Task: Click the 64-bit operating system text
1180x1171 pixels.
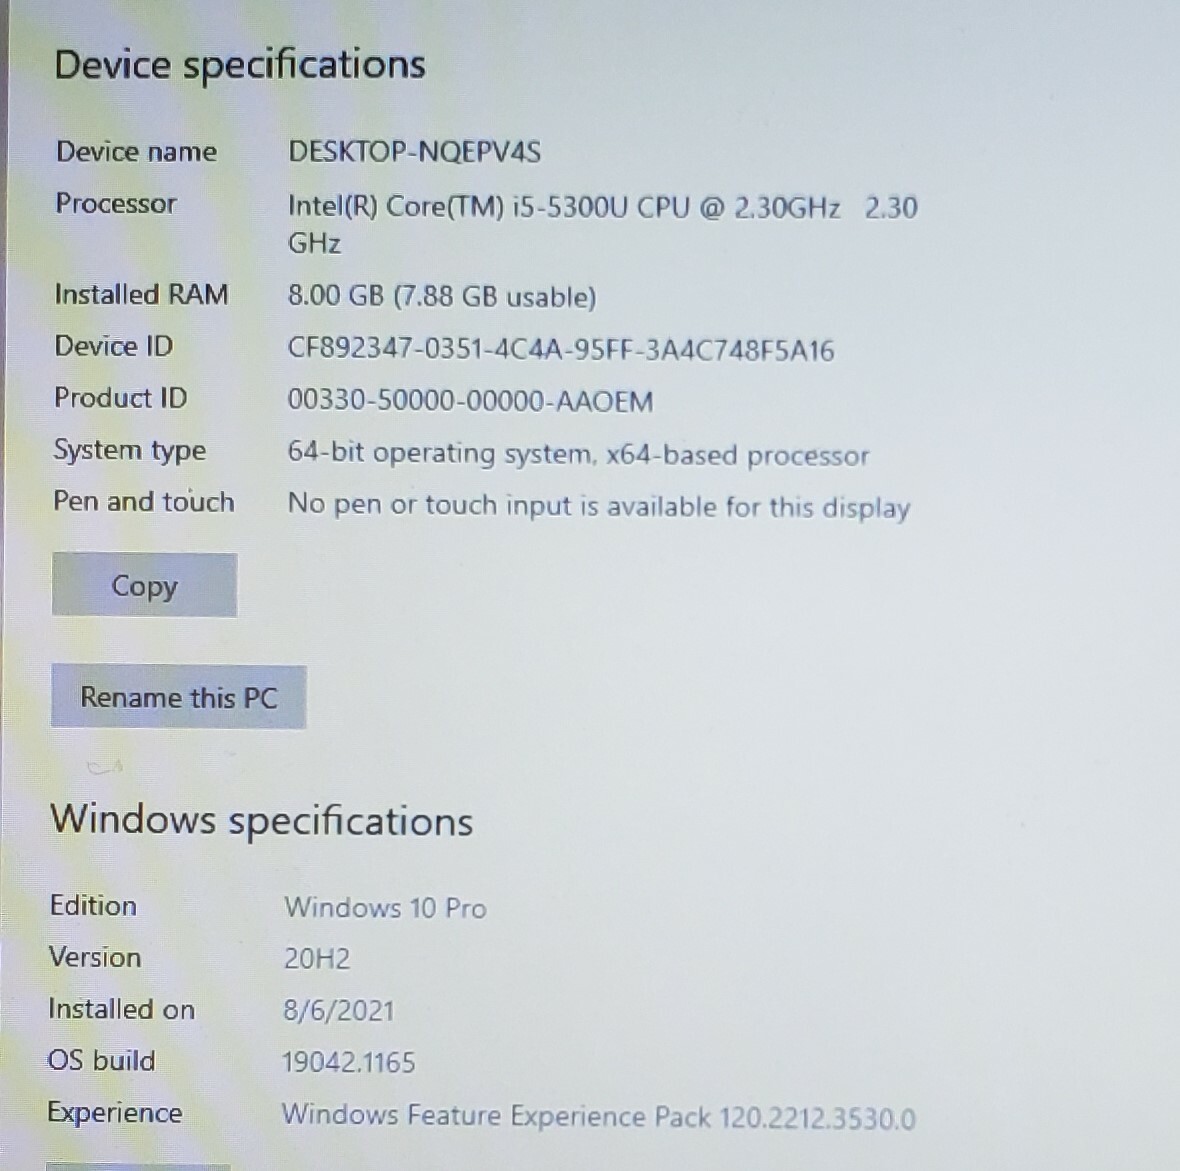Action: [578, 455]
